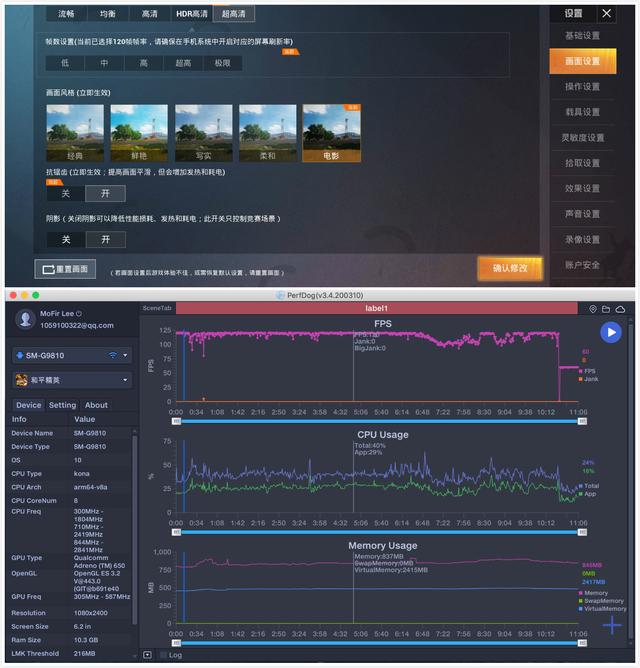Switch to the Device tab in PerfDog
Screen dimensions: 640x668
pyautogui.click(x=29, y=405)
